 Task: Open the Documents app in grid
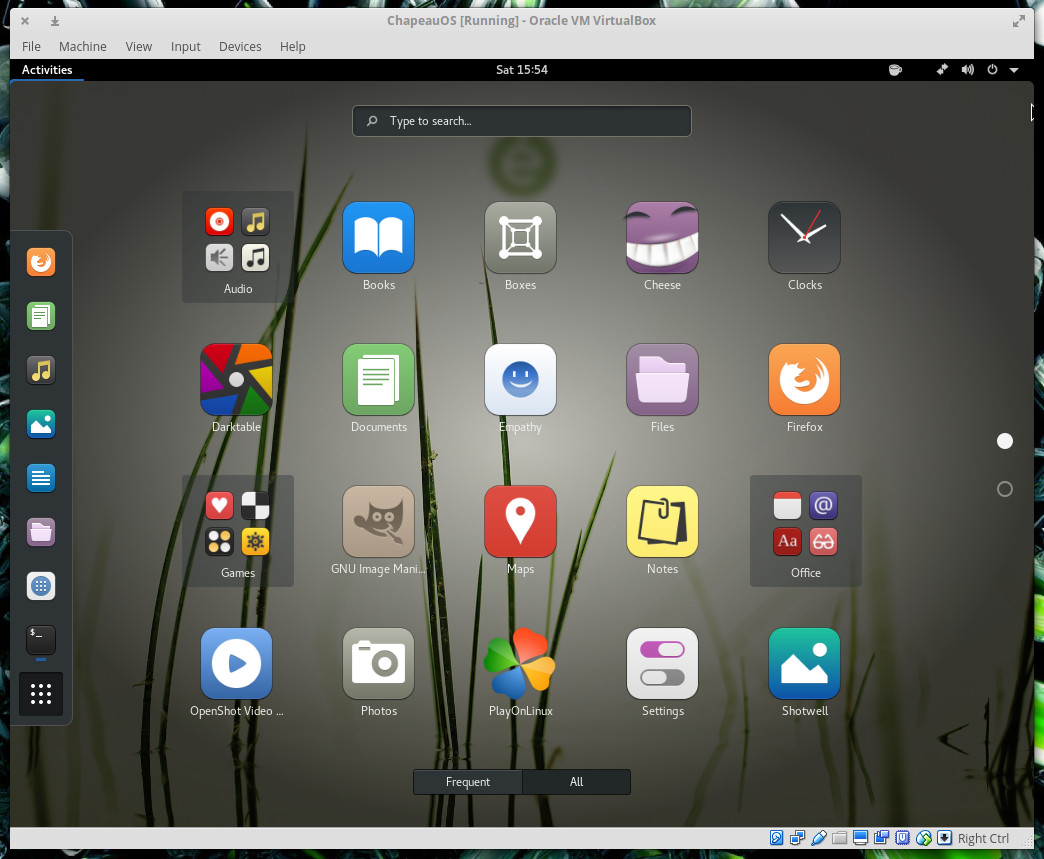(378, 380)
